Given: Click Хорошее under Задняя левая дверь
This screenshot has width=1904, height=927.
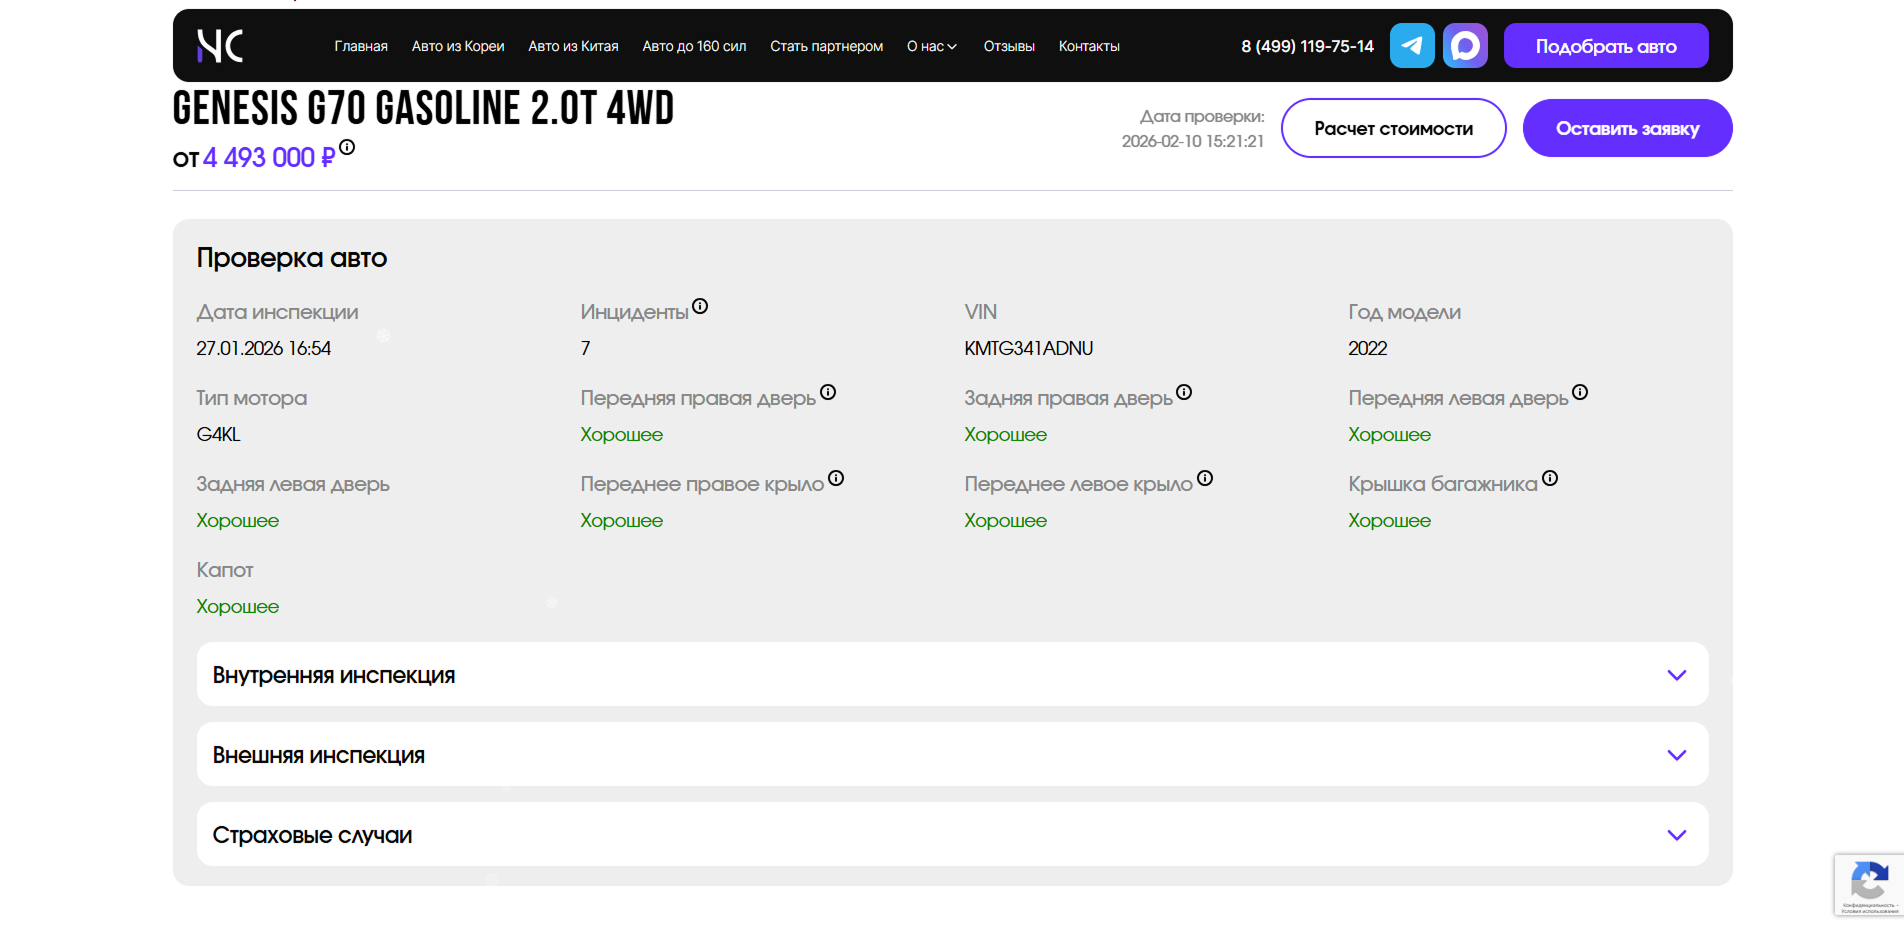Looking at the screenshot, I should [x=237, y=520].
